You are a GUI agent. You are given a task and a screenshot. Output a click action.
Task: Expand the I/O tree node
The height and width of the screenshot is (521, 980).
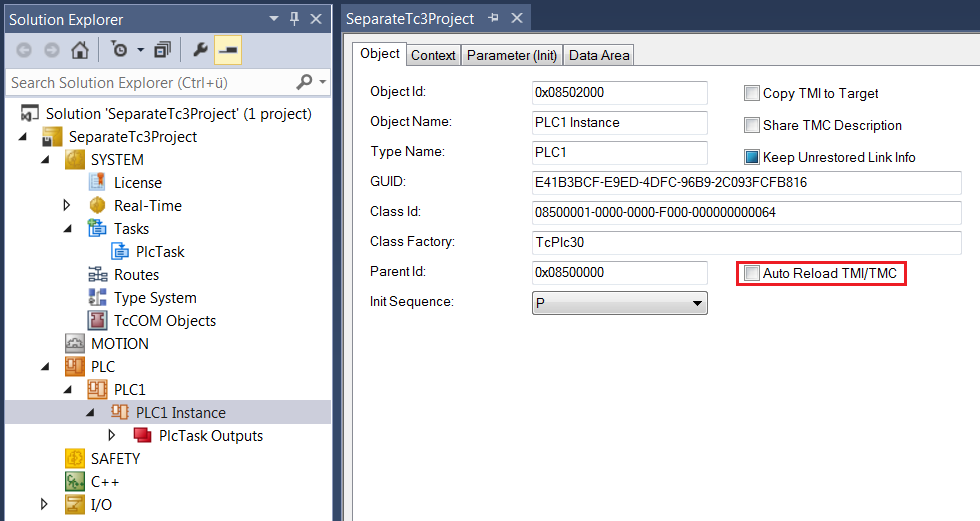pos(44,505)
